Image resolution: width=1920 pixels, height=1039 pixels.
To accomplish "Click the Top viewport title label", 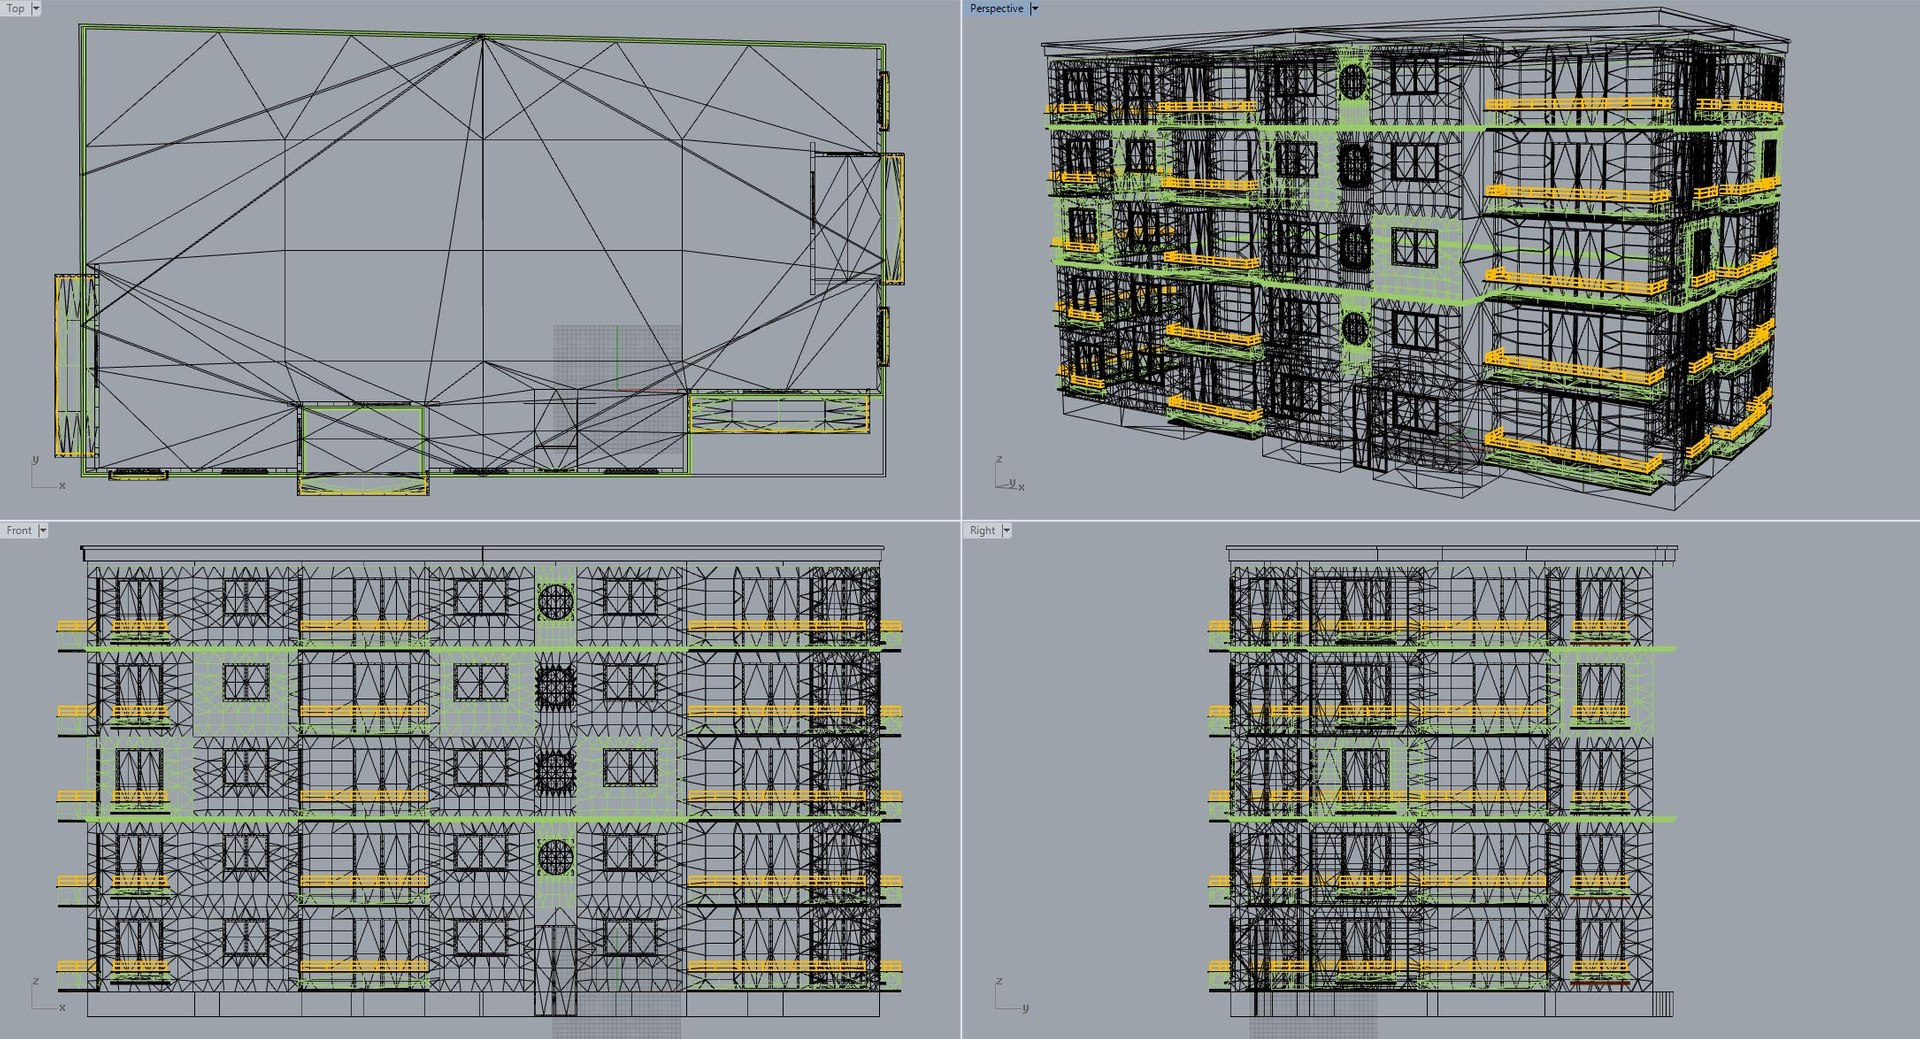I will coord(15,8).
